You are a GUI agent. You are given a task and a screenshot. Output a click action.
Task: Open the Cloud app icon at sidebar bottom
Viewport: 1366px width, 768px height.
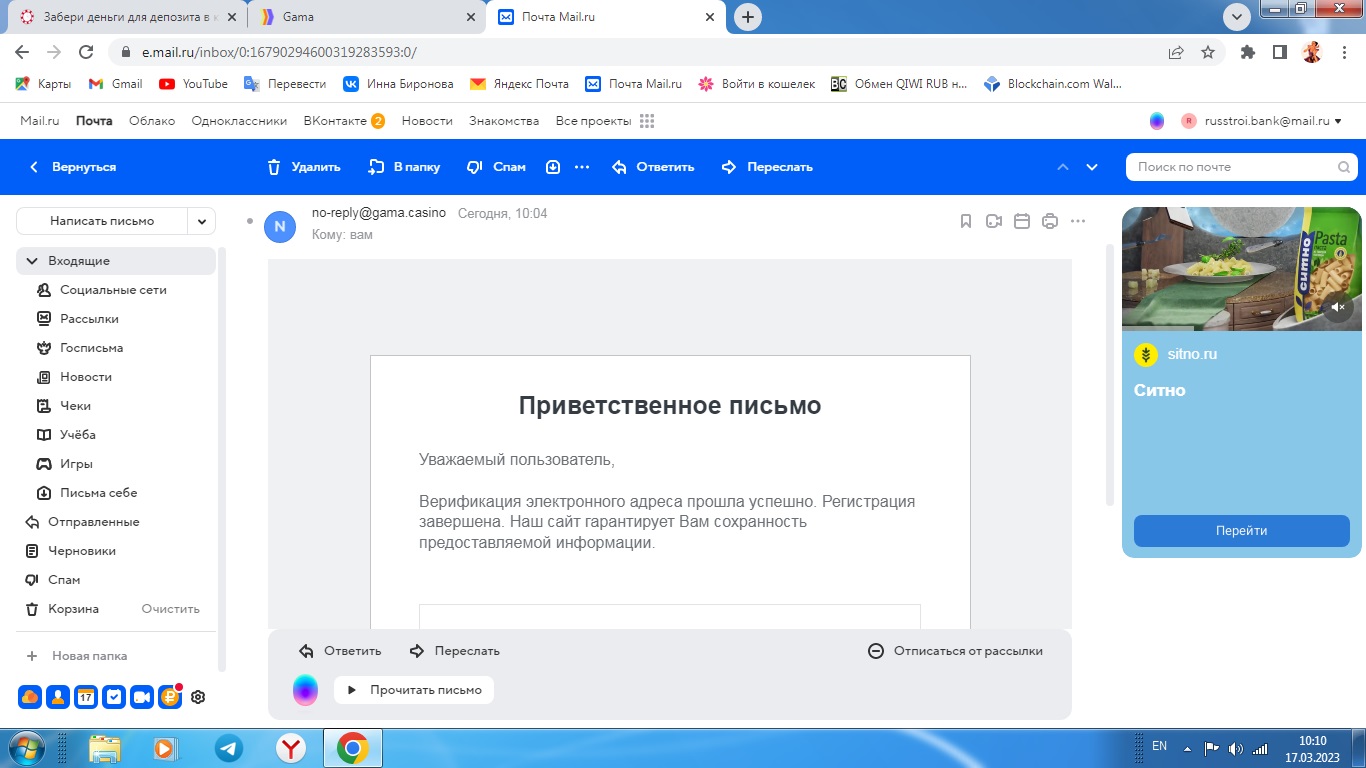(30, 697)
